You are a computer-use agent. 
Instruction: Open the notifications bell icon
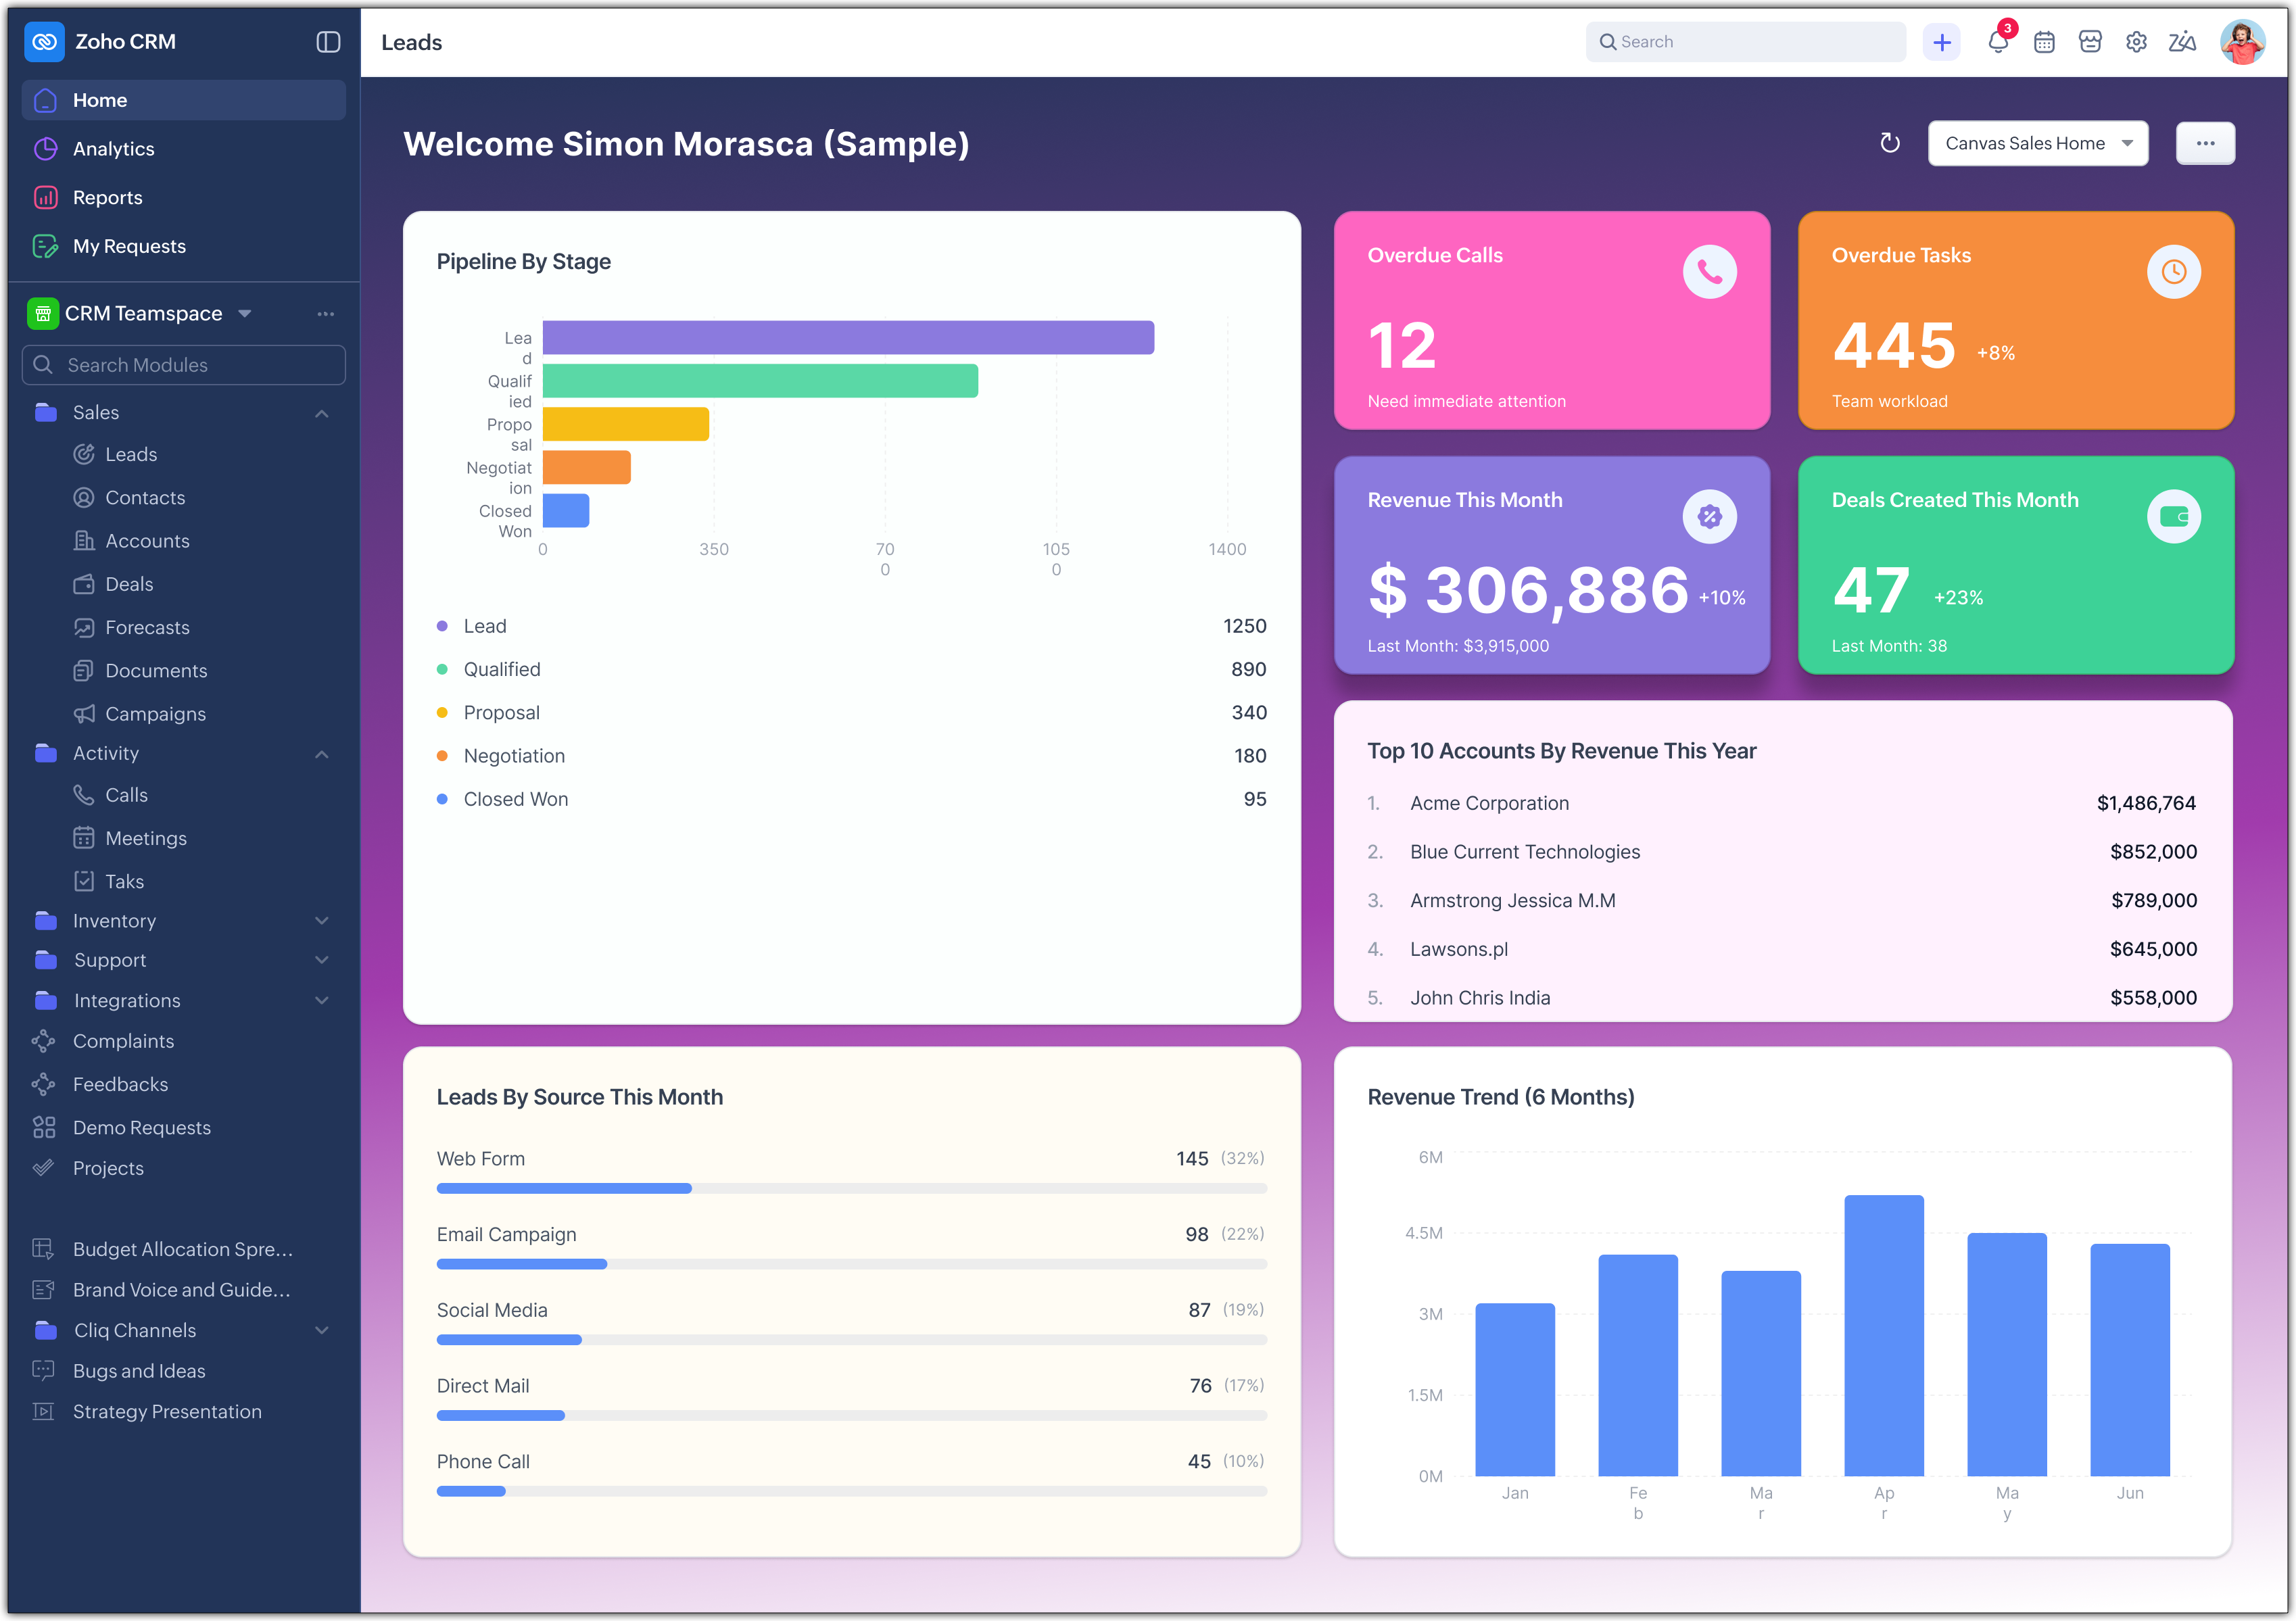pos(1997,42)
